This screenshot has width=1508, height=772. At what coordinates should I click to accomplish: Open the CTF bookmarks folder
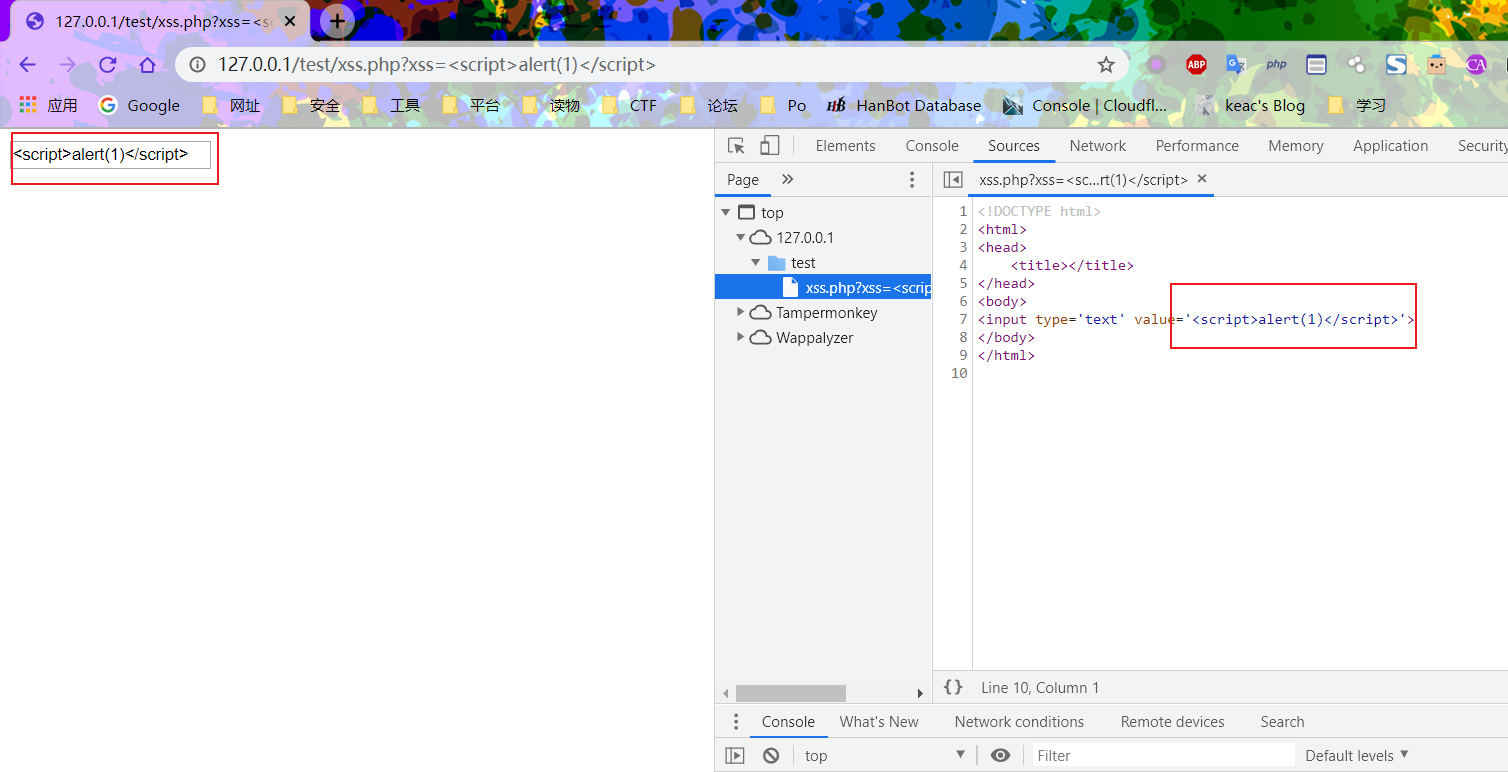[628, 105]
